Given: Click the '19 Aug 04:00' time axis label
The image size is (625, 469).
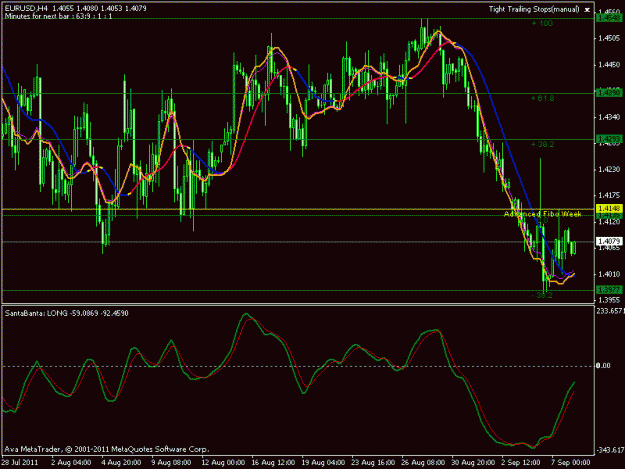Looking at the screenshot, I should coord(323,462).
